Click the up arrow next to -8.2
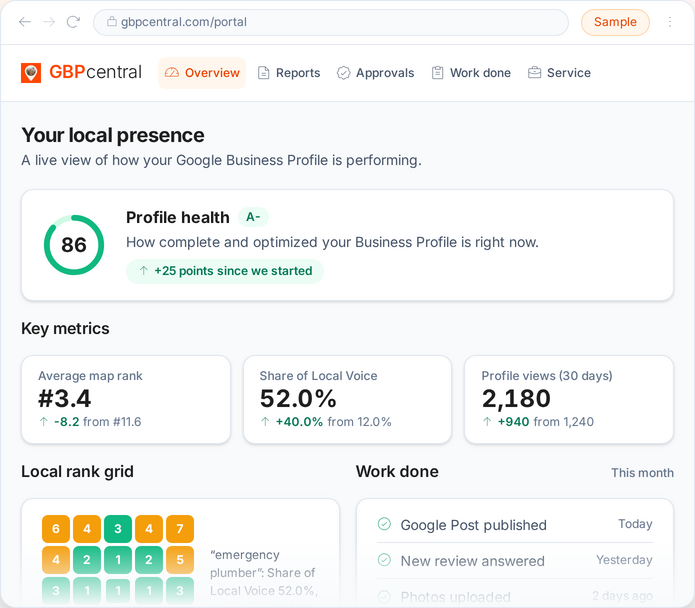The width and height of the screenshot is (695, 608). (x=43, y=421)
